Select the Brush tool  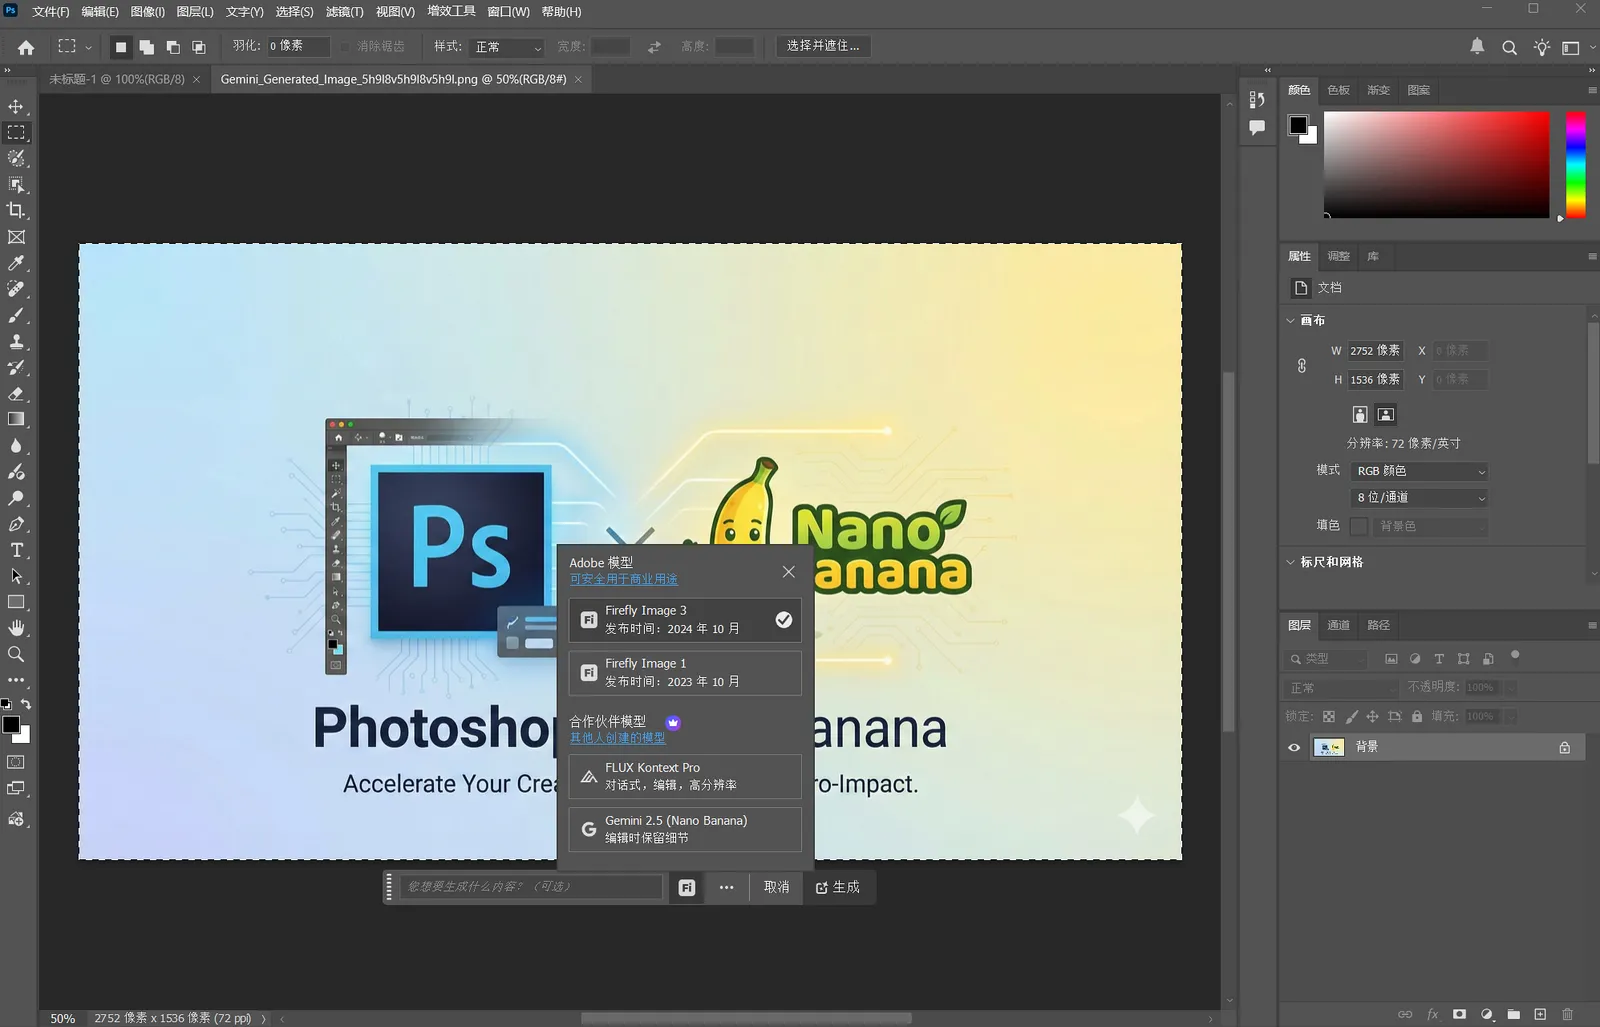click(16, 315)
